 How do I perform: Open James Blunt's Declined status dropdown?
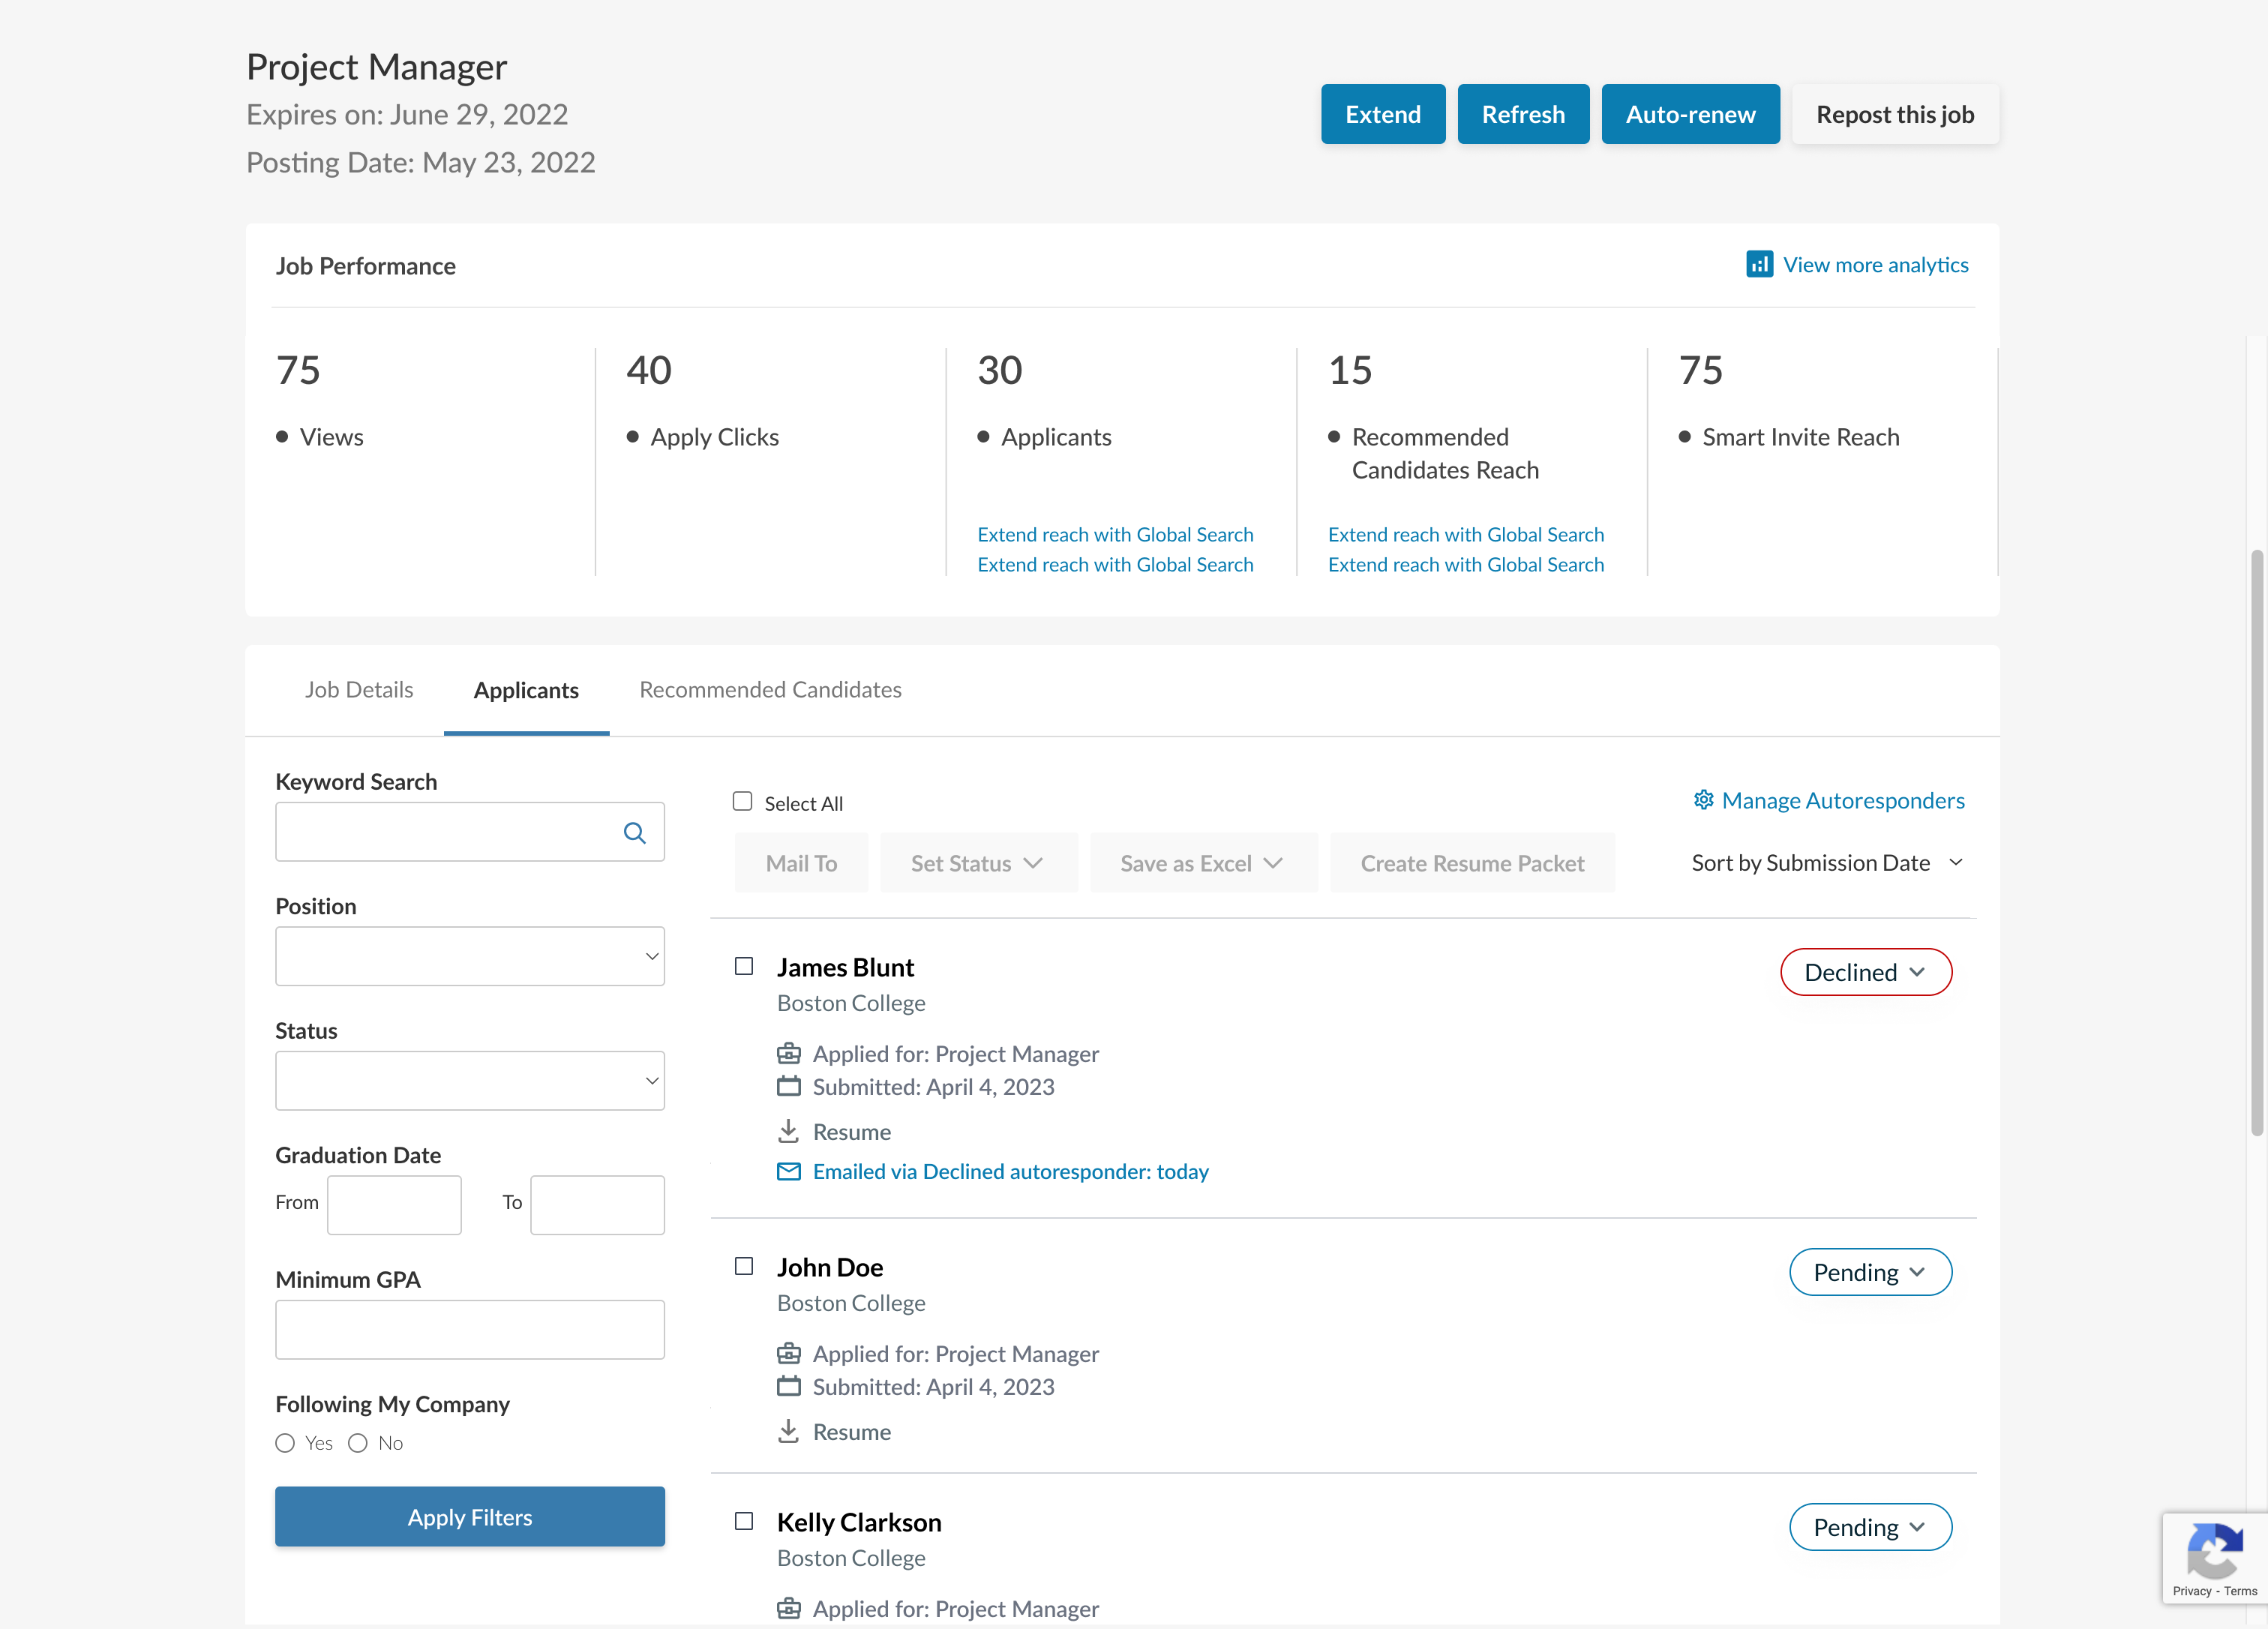click(1865, 972)
